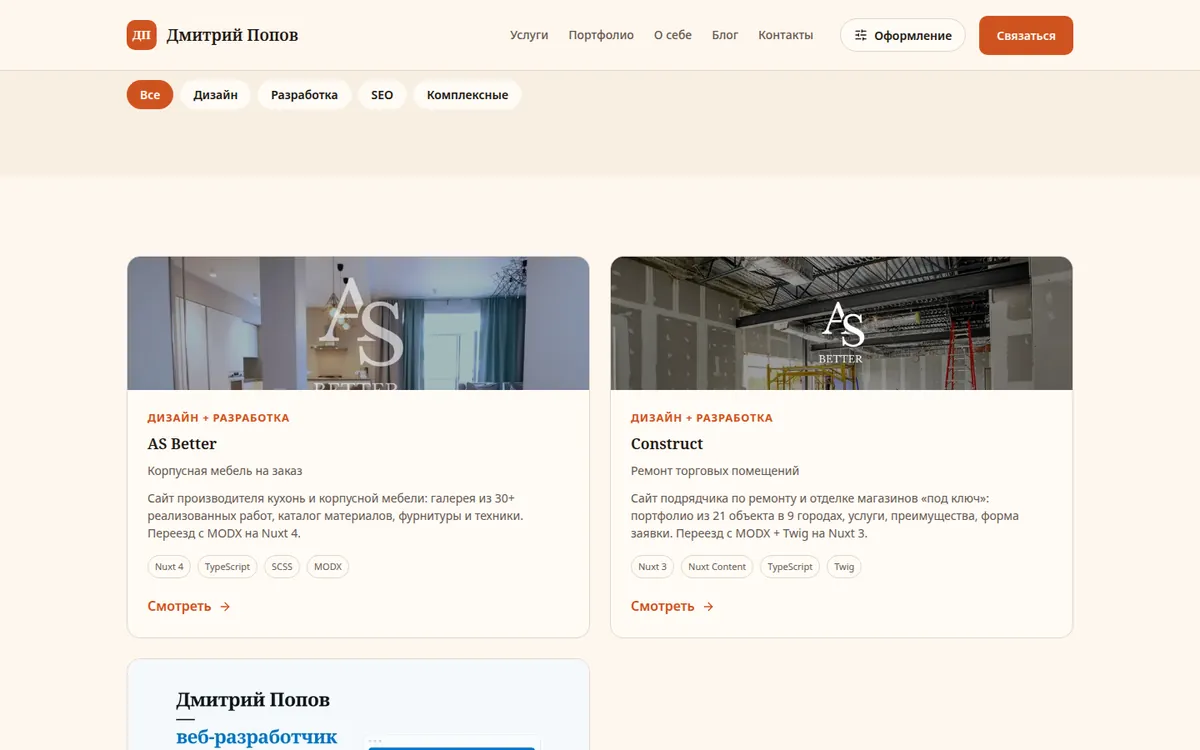Open the Блог navigation link

(x=725, y=35)
